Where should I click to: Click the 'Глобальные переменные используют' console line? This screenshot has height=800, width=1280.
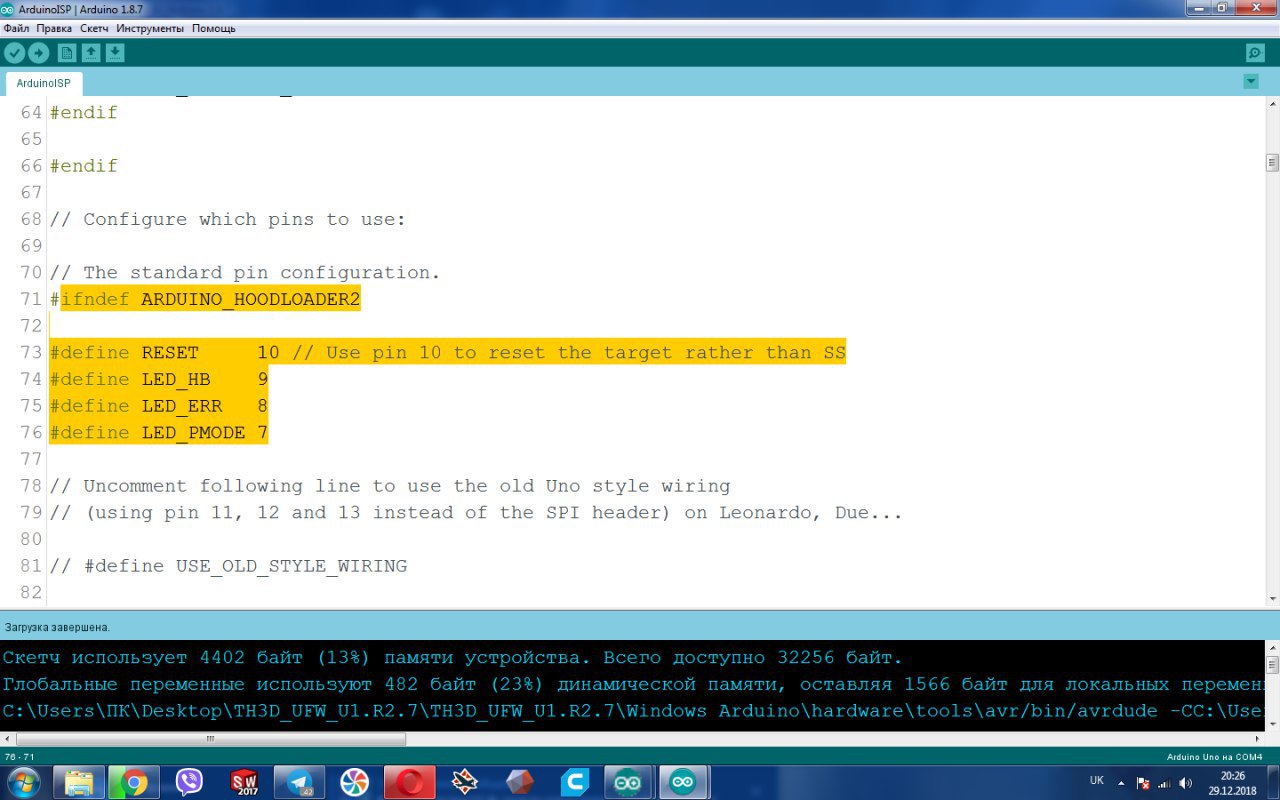coord(634,685)
